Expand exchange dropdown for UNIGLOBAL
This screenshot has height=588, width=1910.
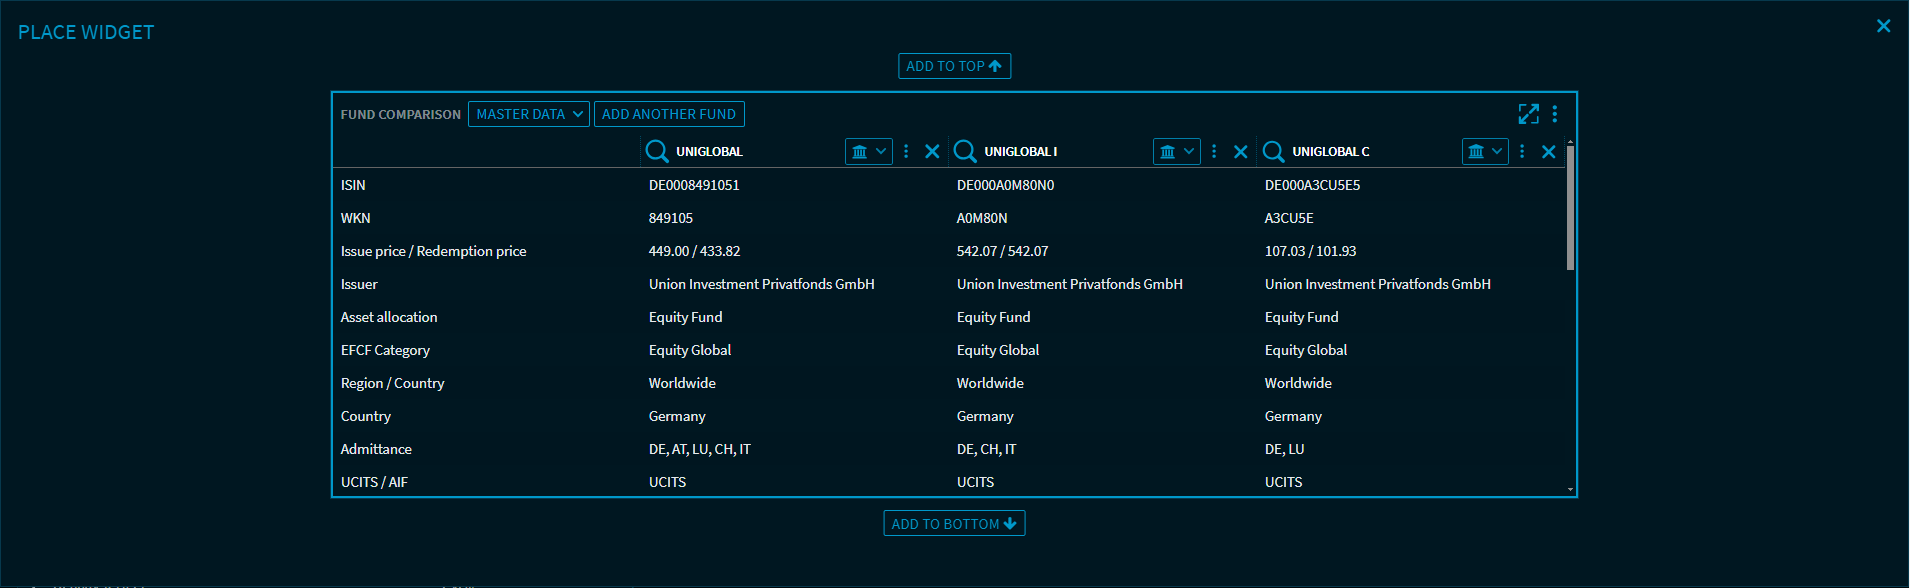coord(869,152)
